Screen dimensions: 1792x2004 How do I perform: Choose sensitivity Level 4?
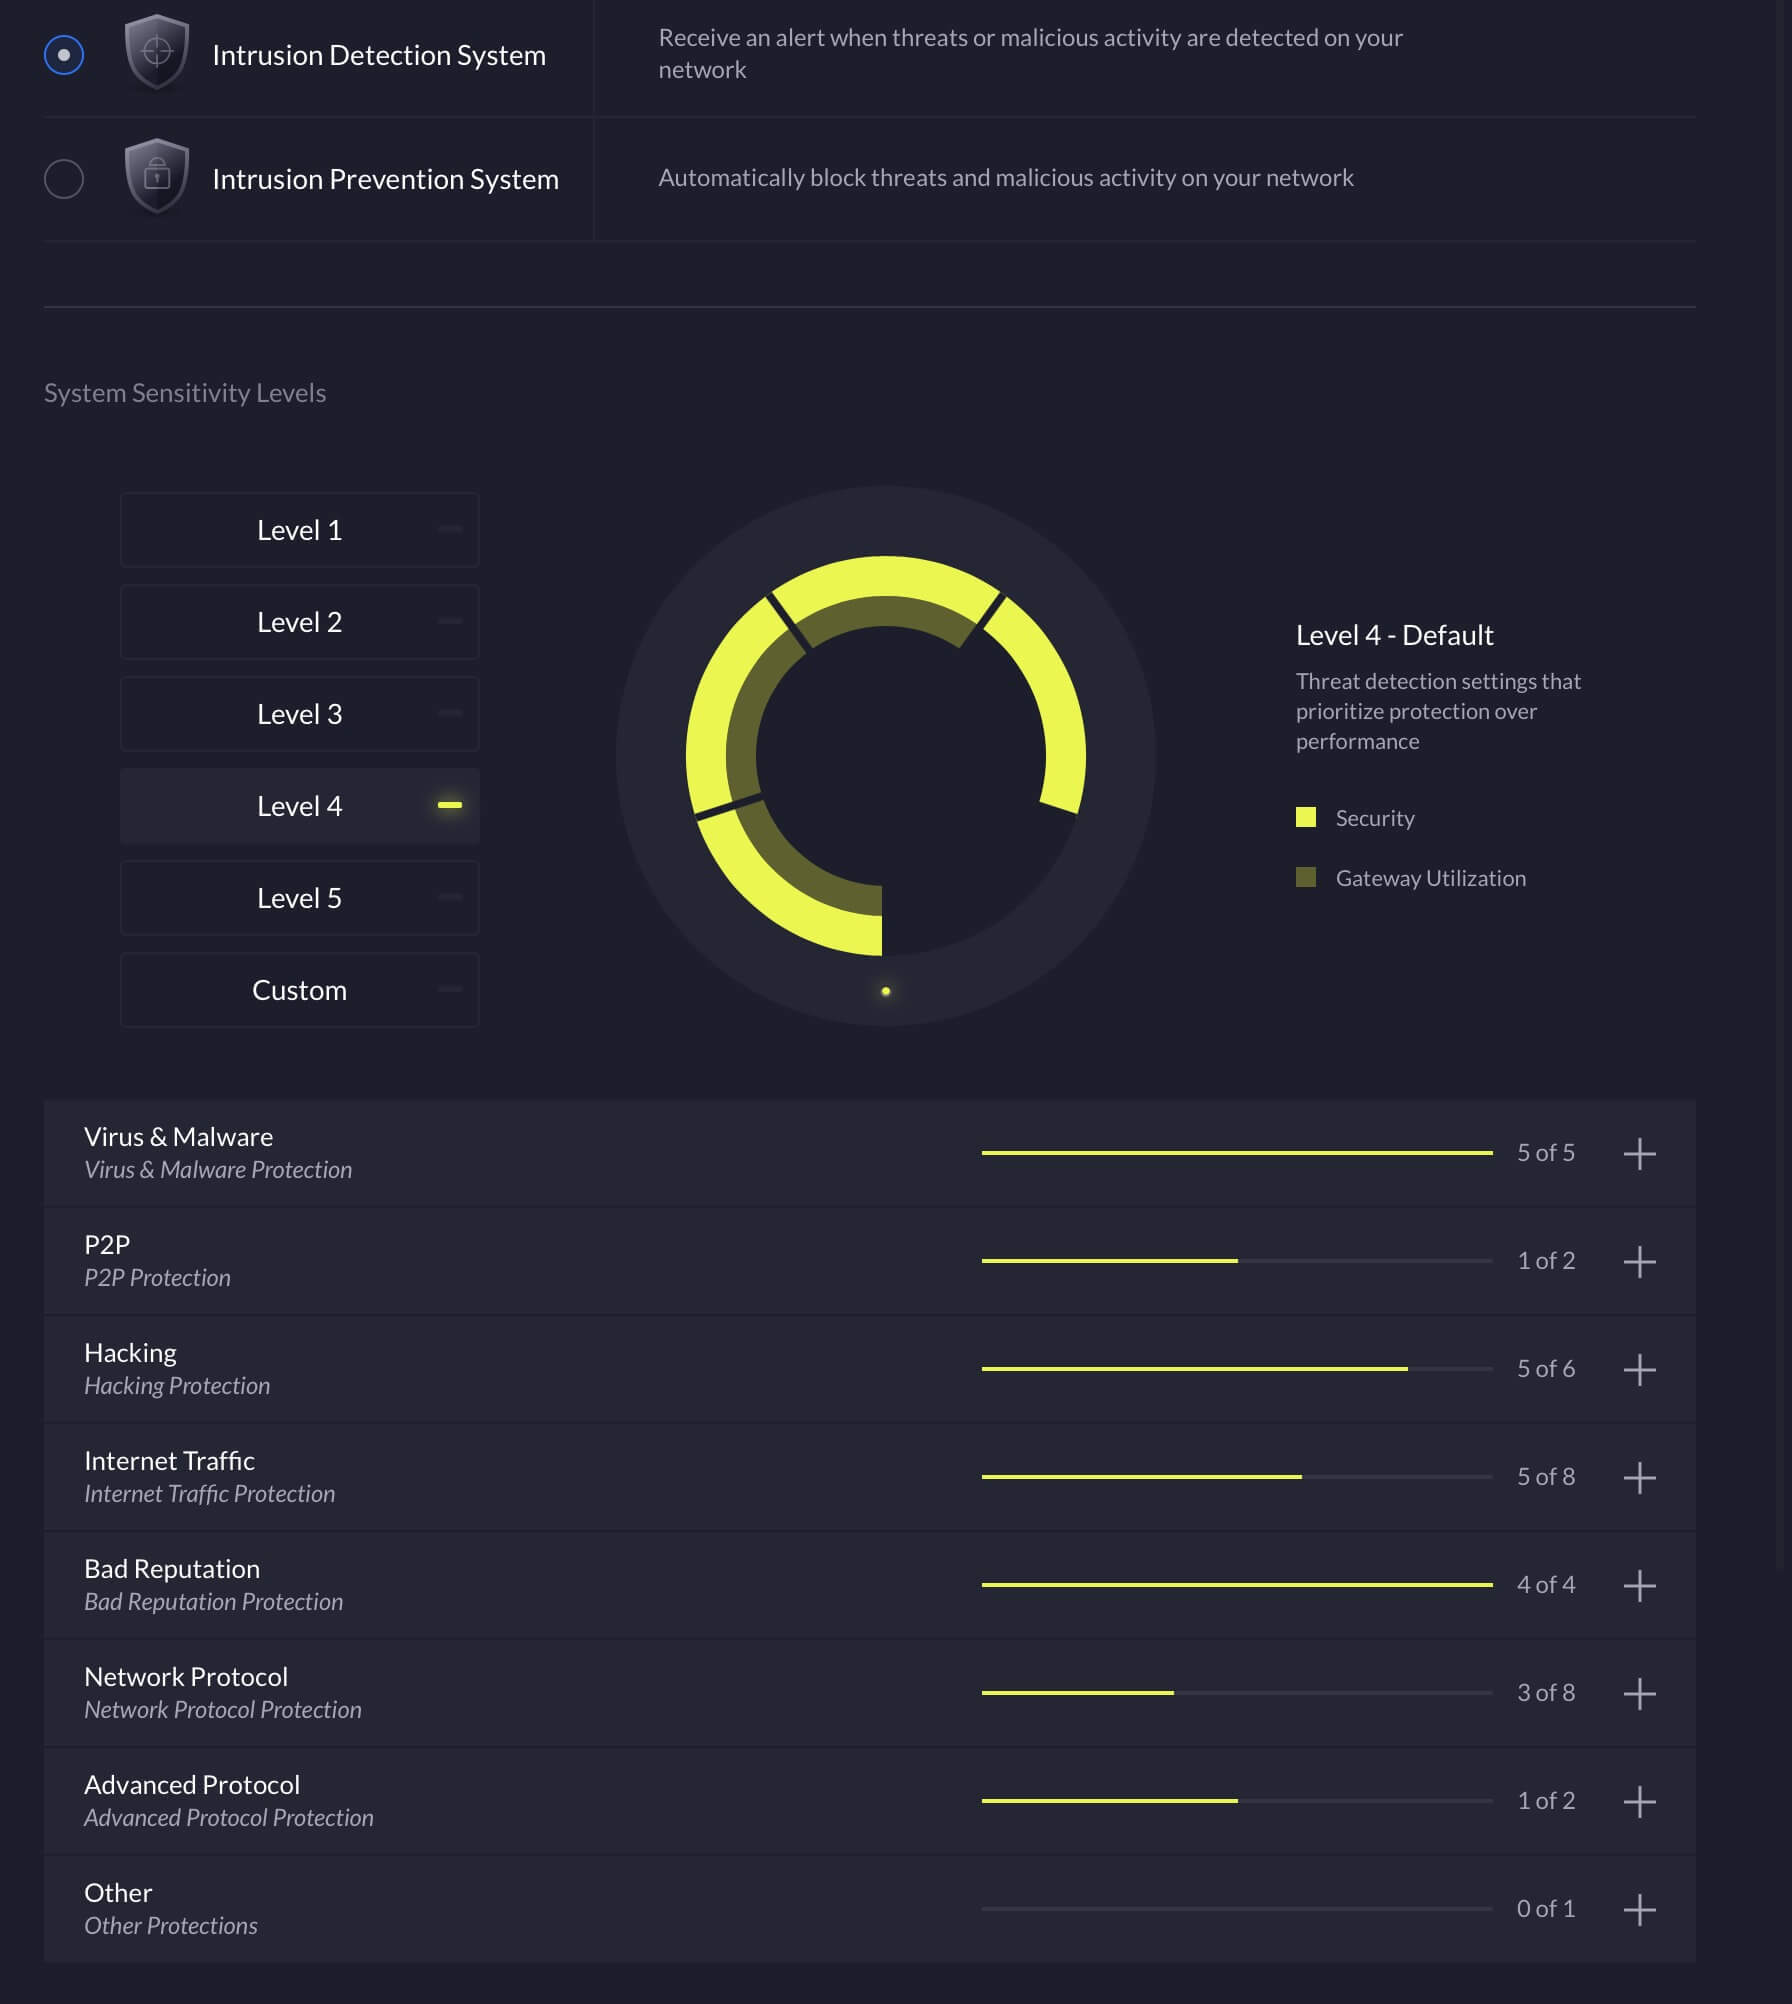300,806
